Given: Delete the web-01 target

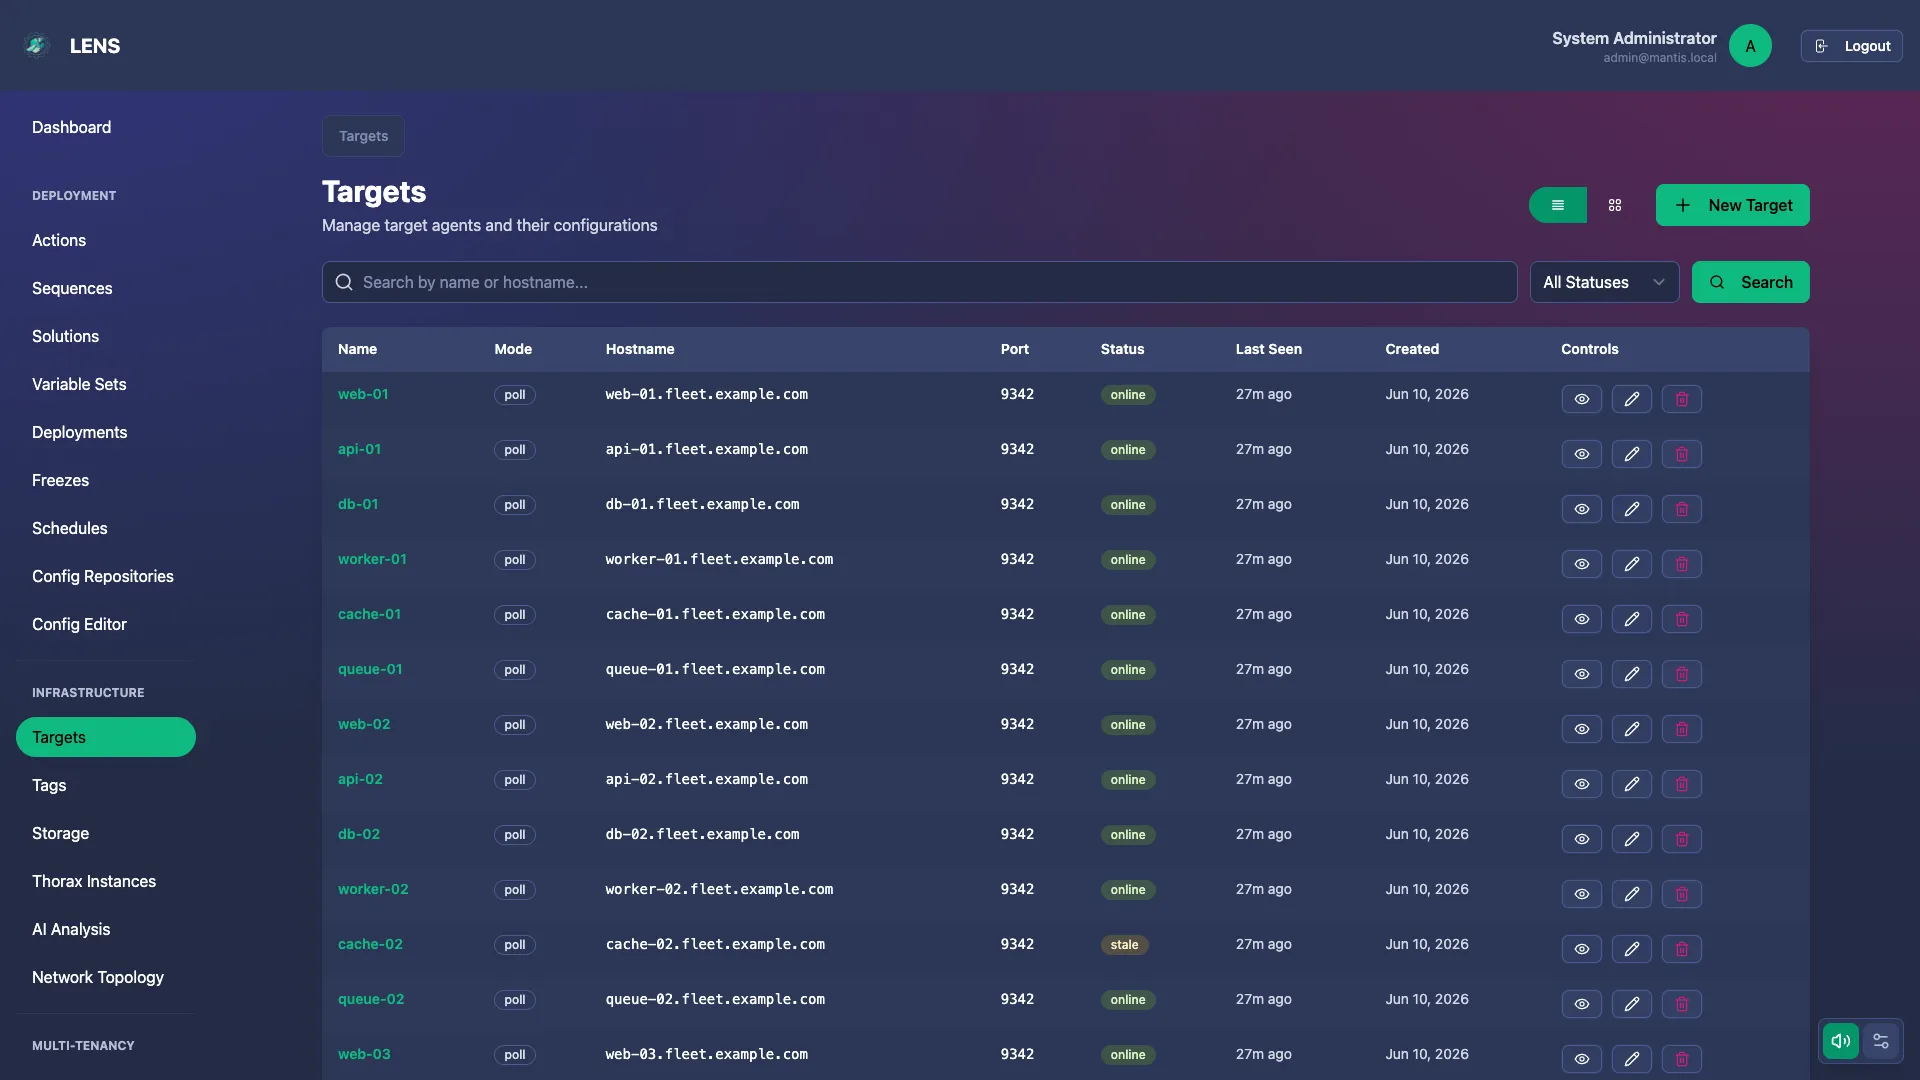Looking at the screenshot, I should tap(1682, 399).
